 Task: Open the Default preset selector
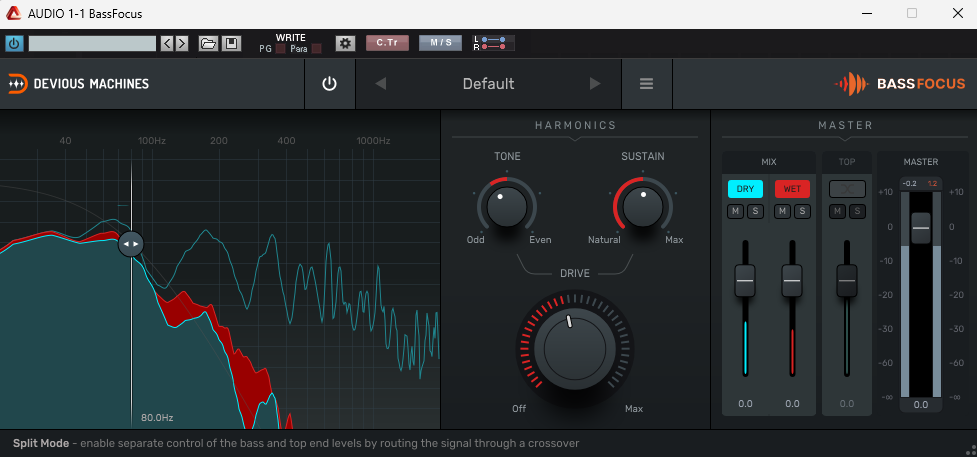(488, 84)
